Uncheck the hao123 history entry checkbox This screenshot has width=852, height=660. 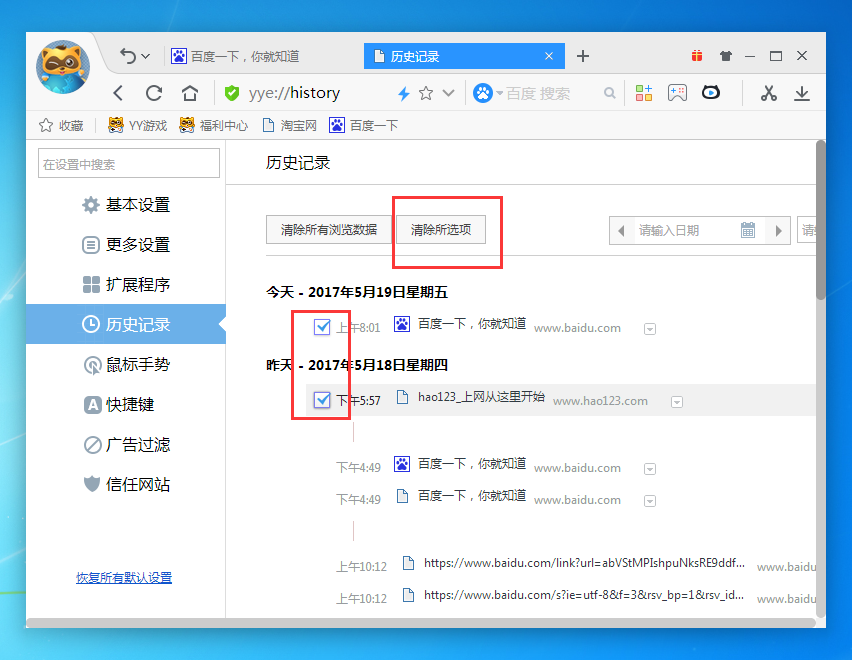click(x=322, y=399)
